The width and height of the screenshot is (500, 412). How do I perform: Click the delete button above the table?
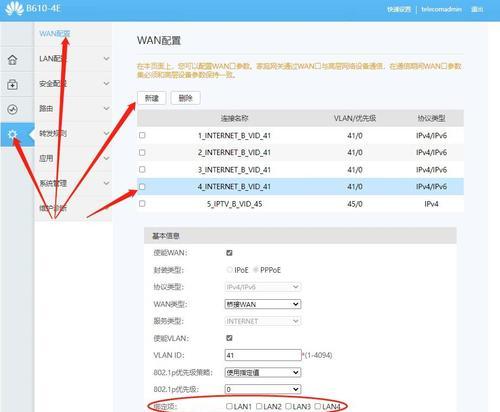186,98
